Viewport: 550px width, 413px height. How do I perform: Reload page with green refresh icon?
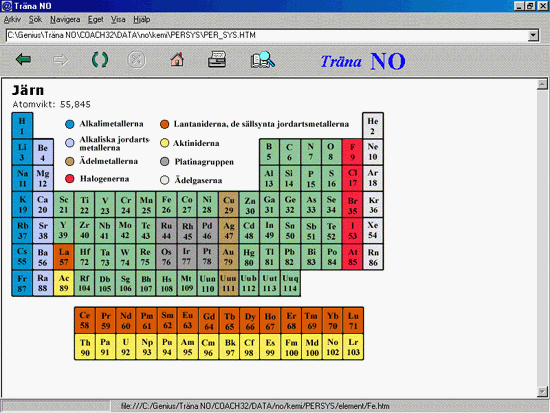click(x=100, y=60)
